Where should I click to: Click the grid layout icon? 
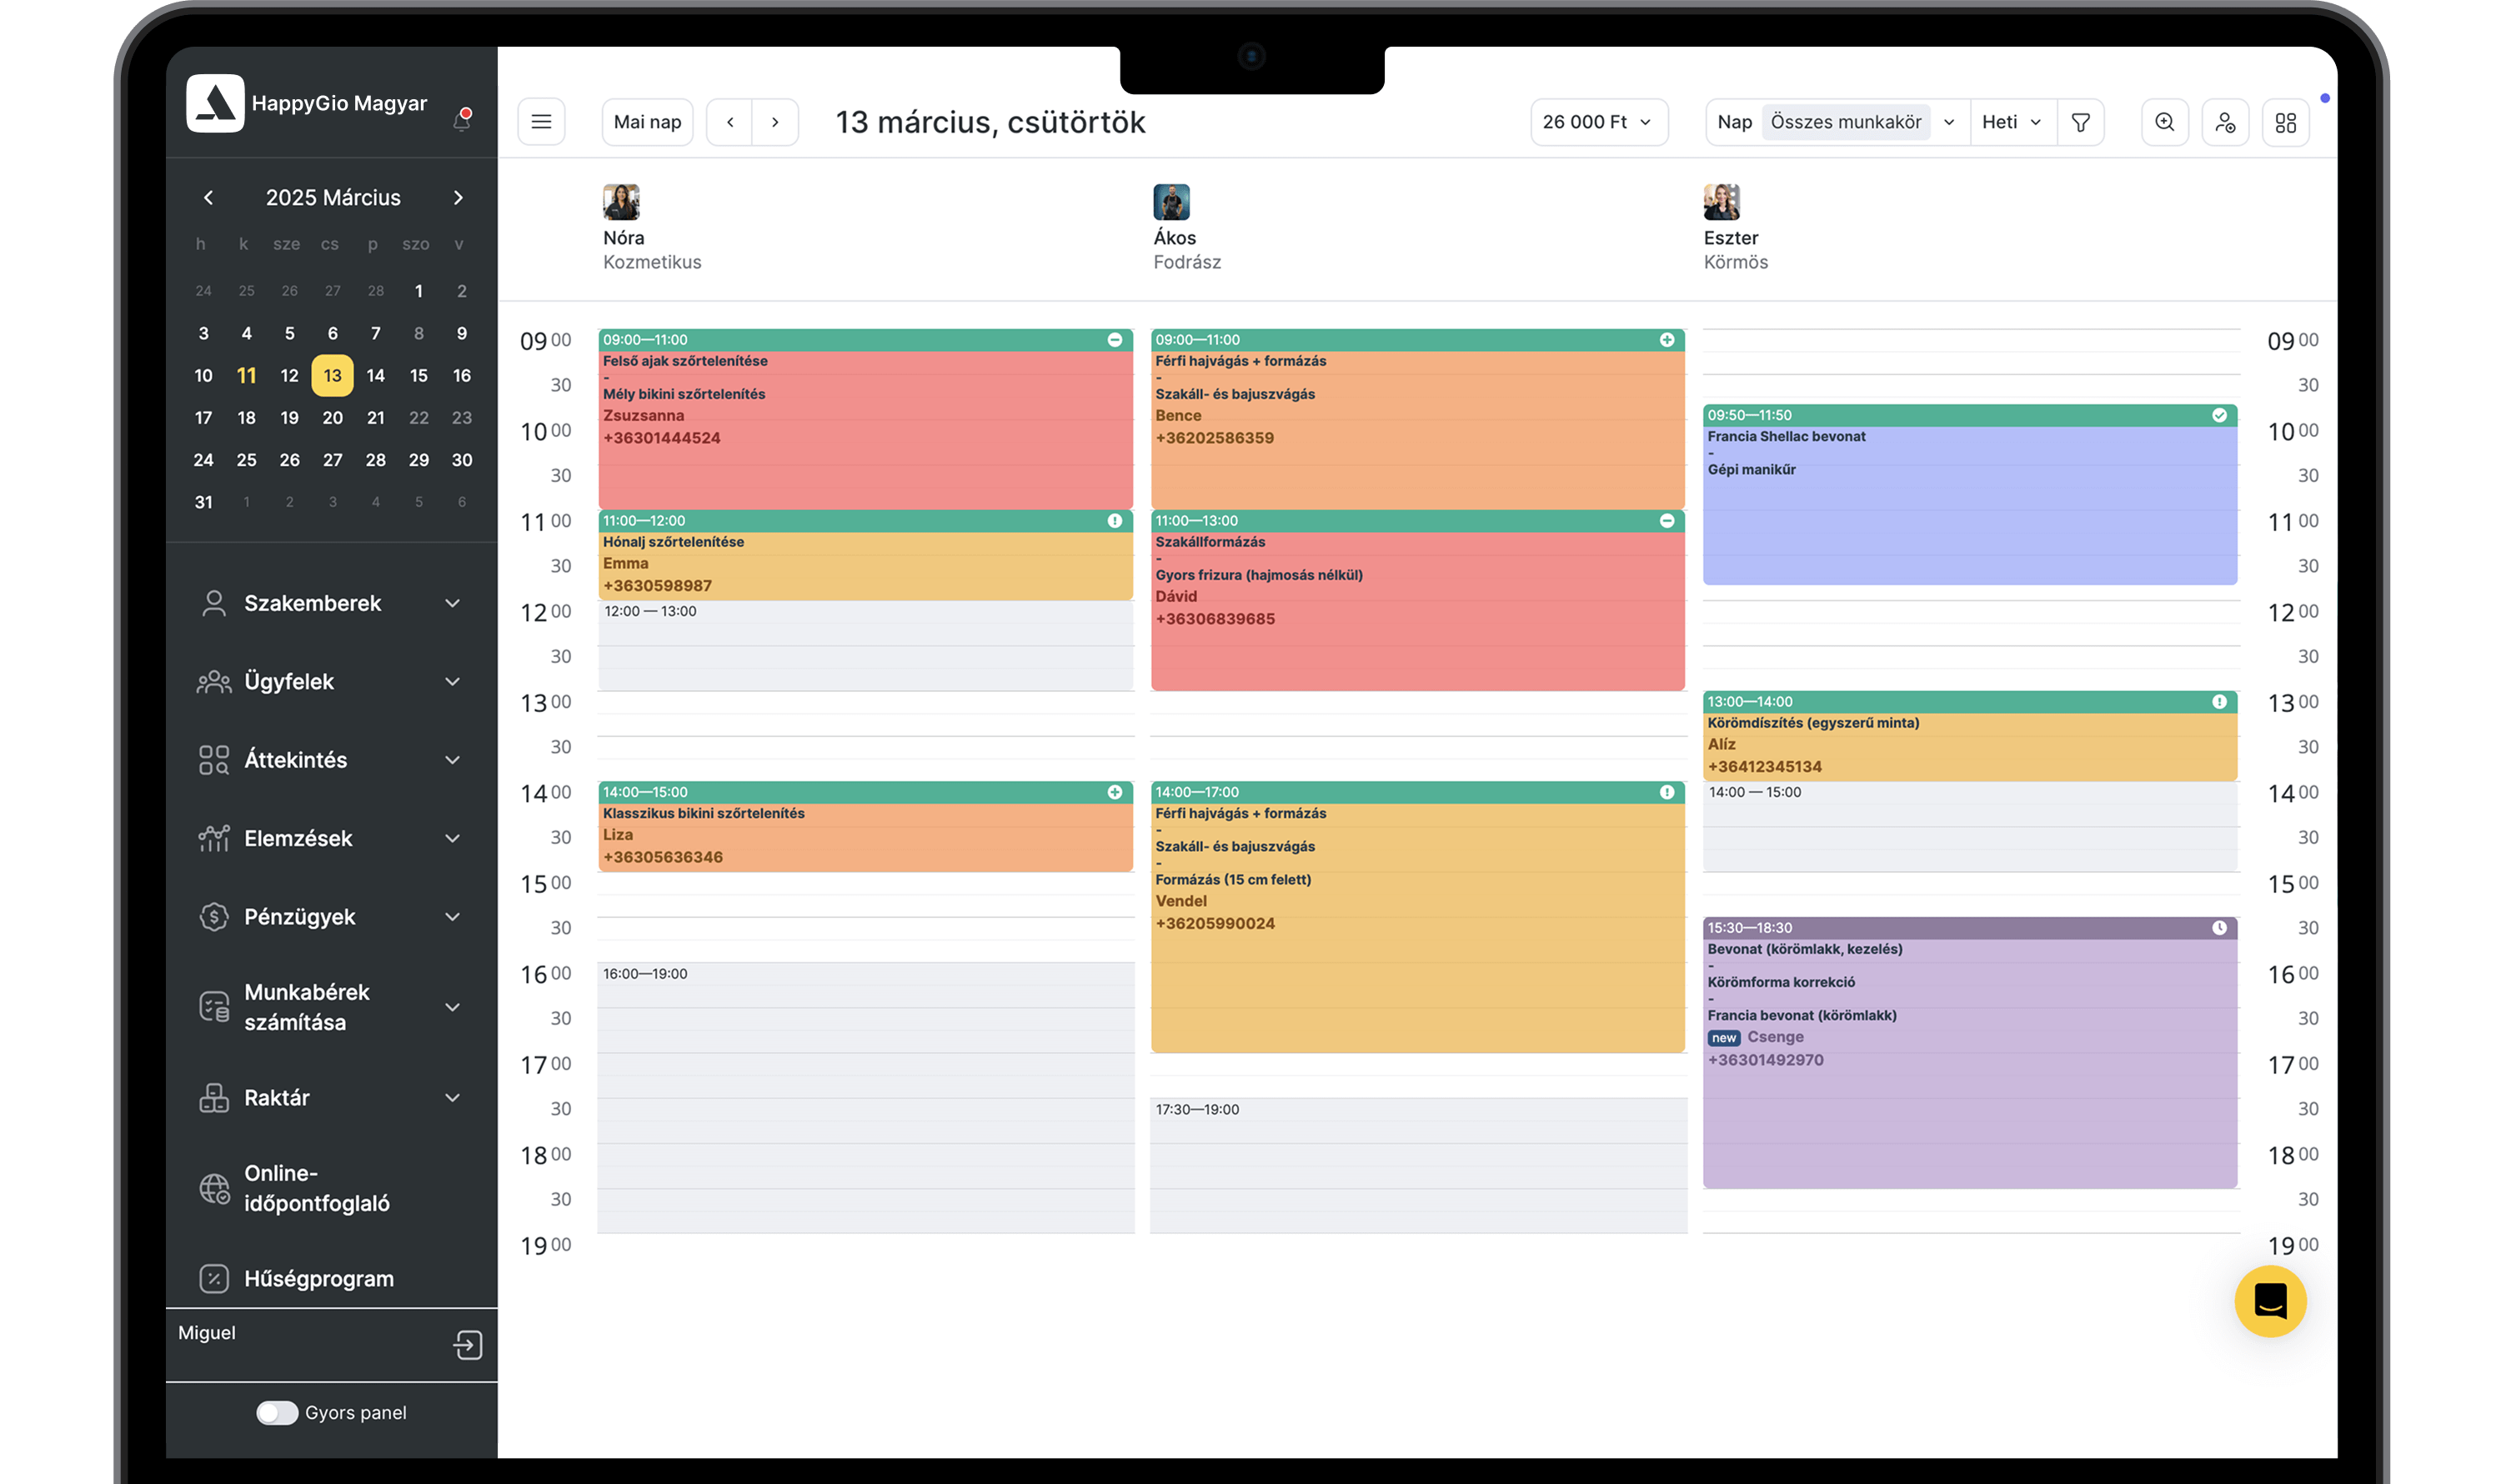[x=2285, y=122]
